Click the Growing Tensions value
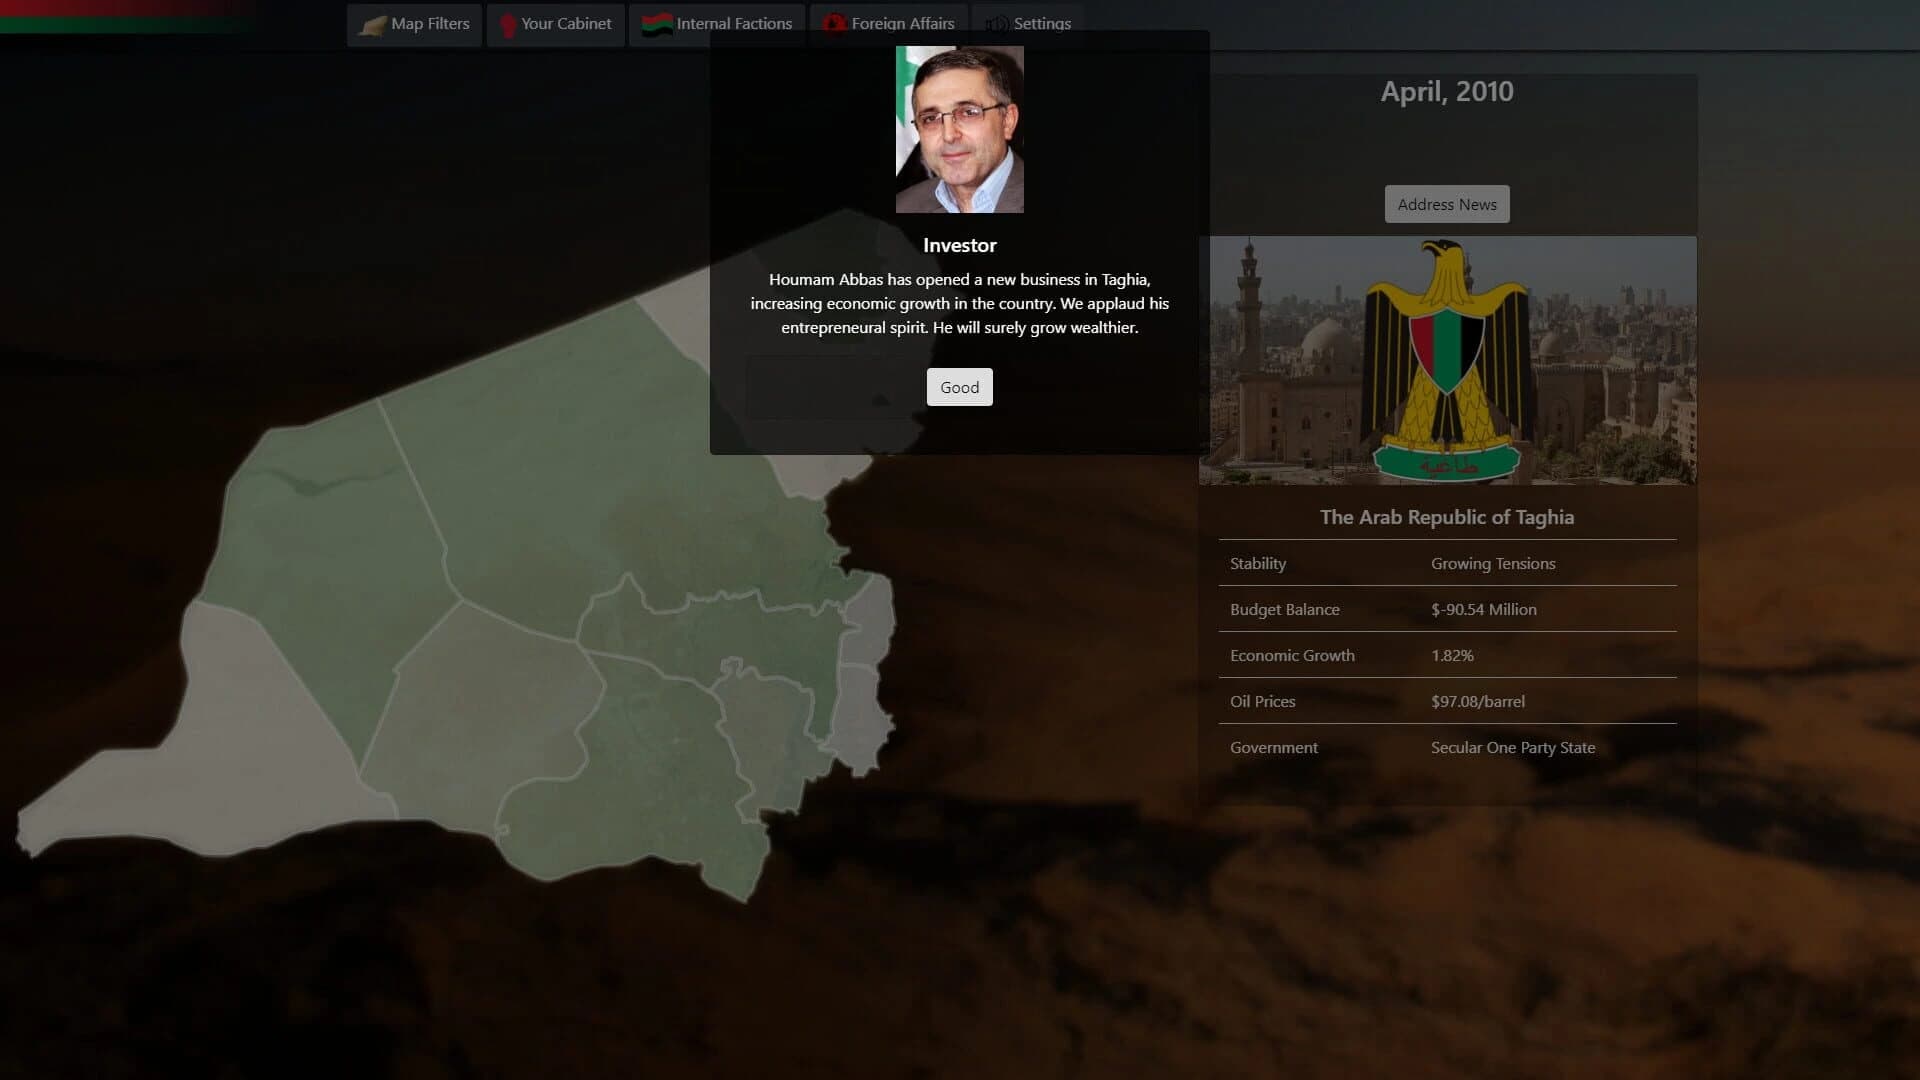Screen dimensions: 1920x1080 coord(1493,563)
